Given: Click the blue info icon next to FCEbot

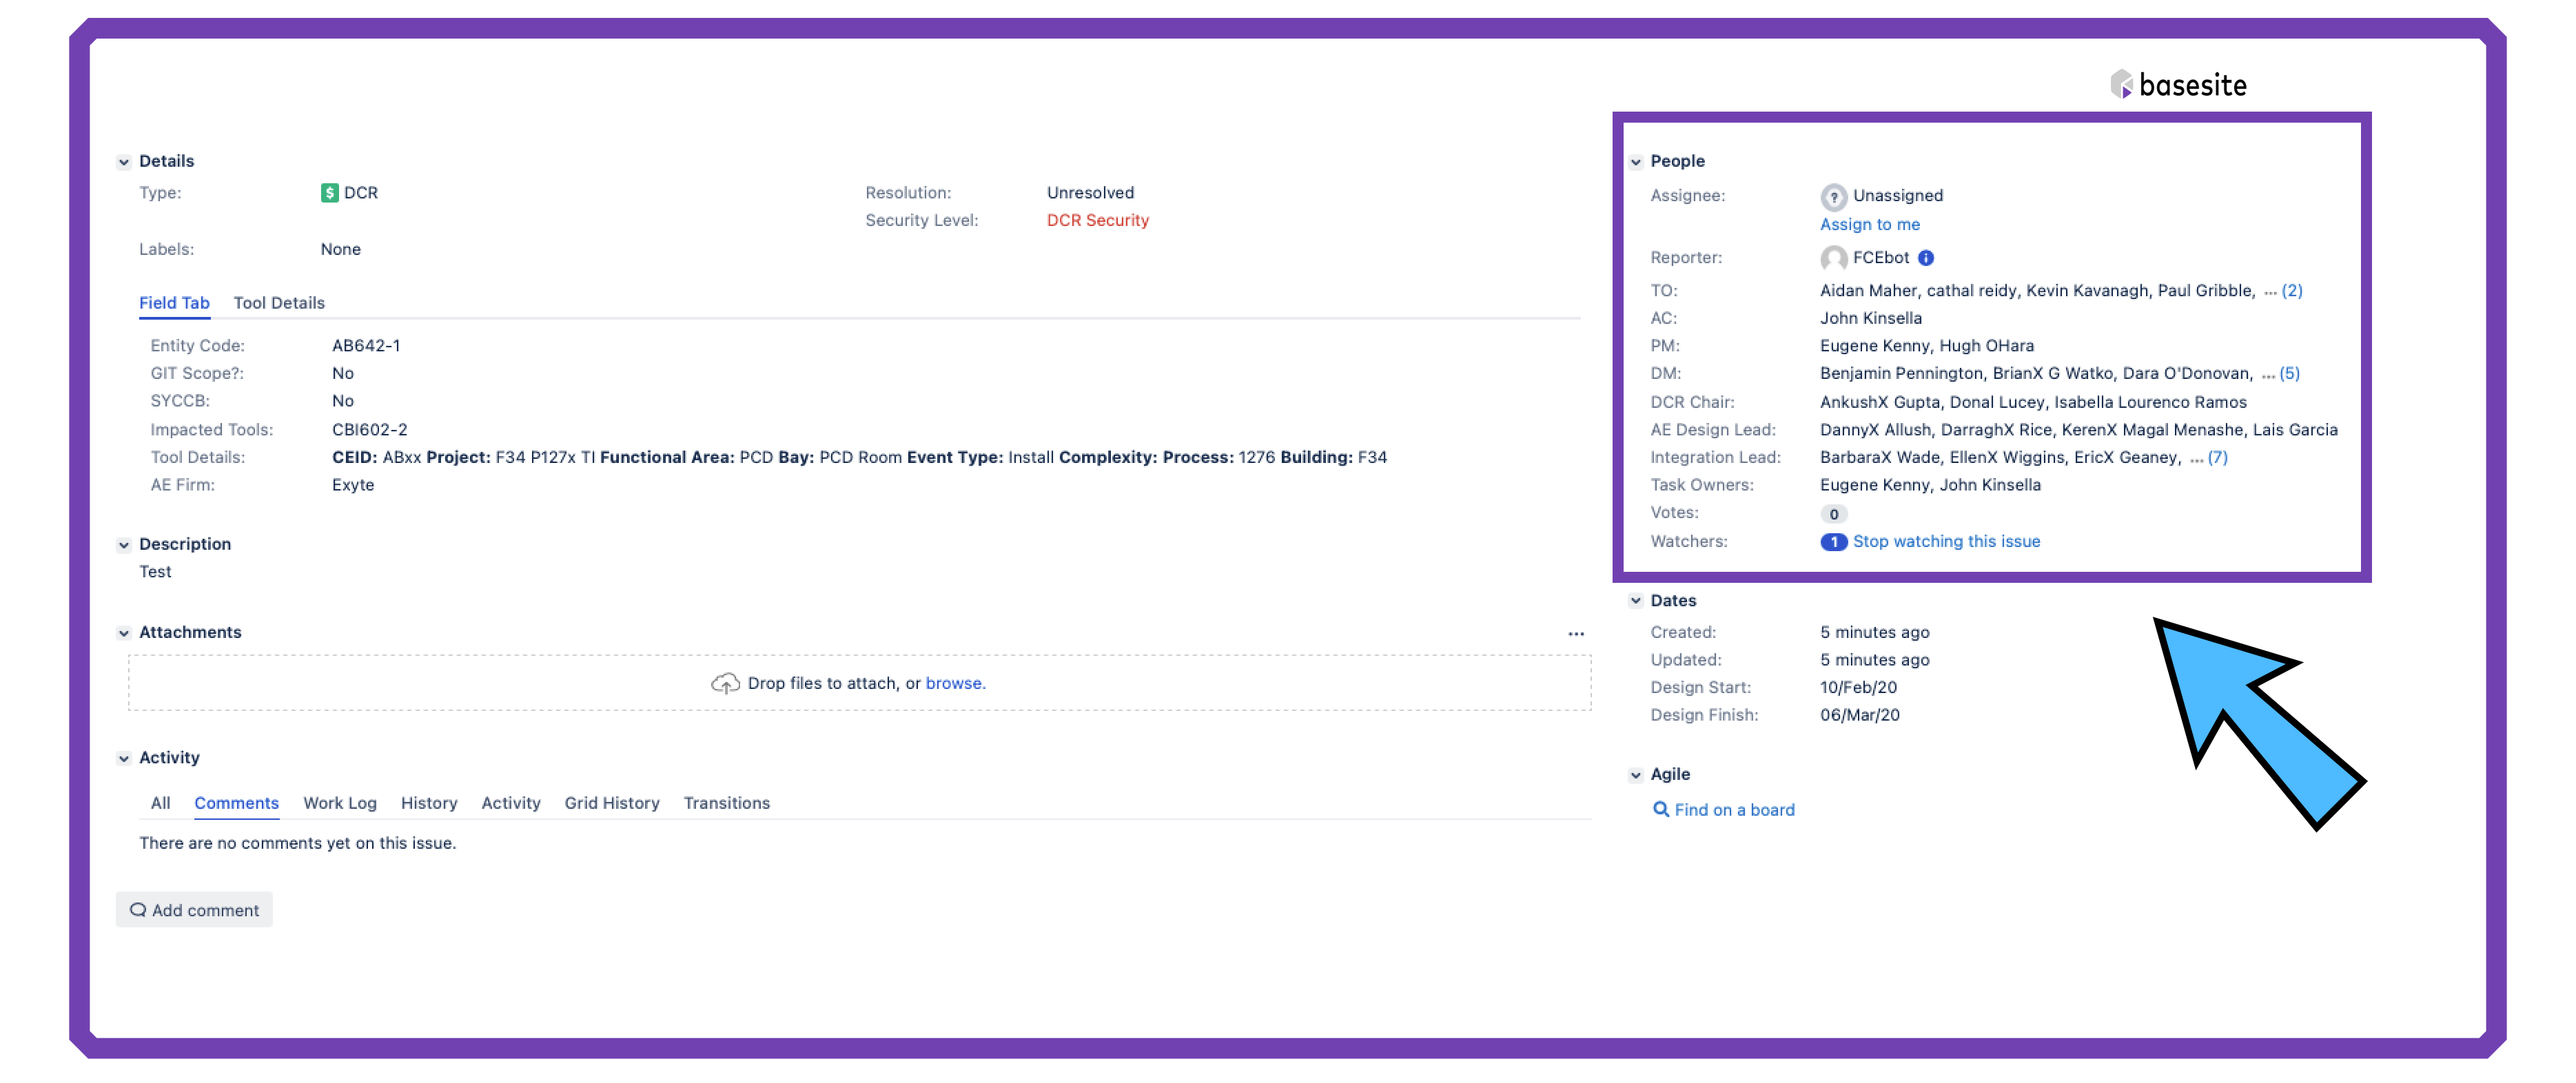Looking at the screenshot, I should 1926,258.
